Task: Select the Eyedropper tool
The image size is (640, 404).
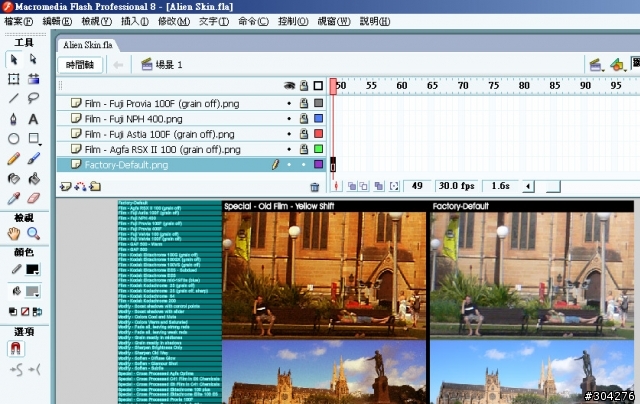Action: [14, 198]
